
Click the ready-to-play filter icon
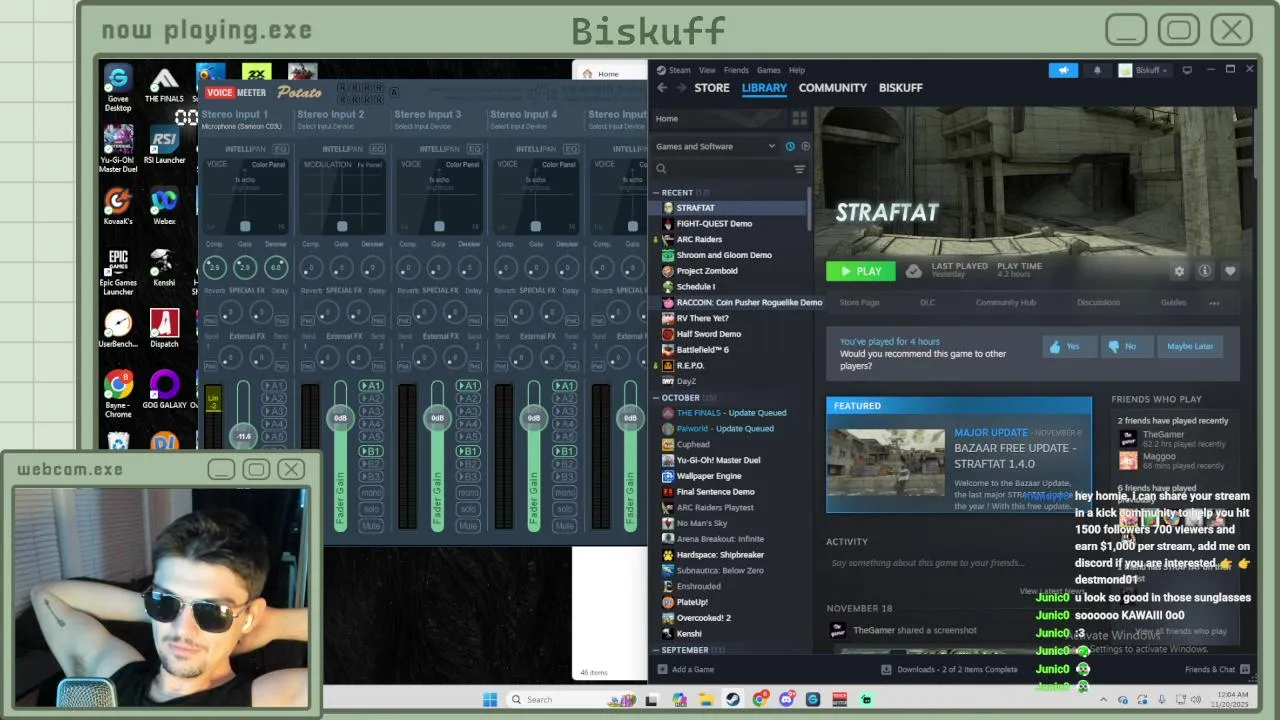pos(805,146)
